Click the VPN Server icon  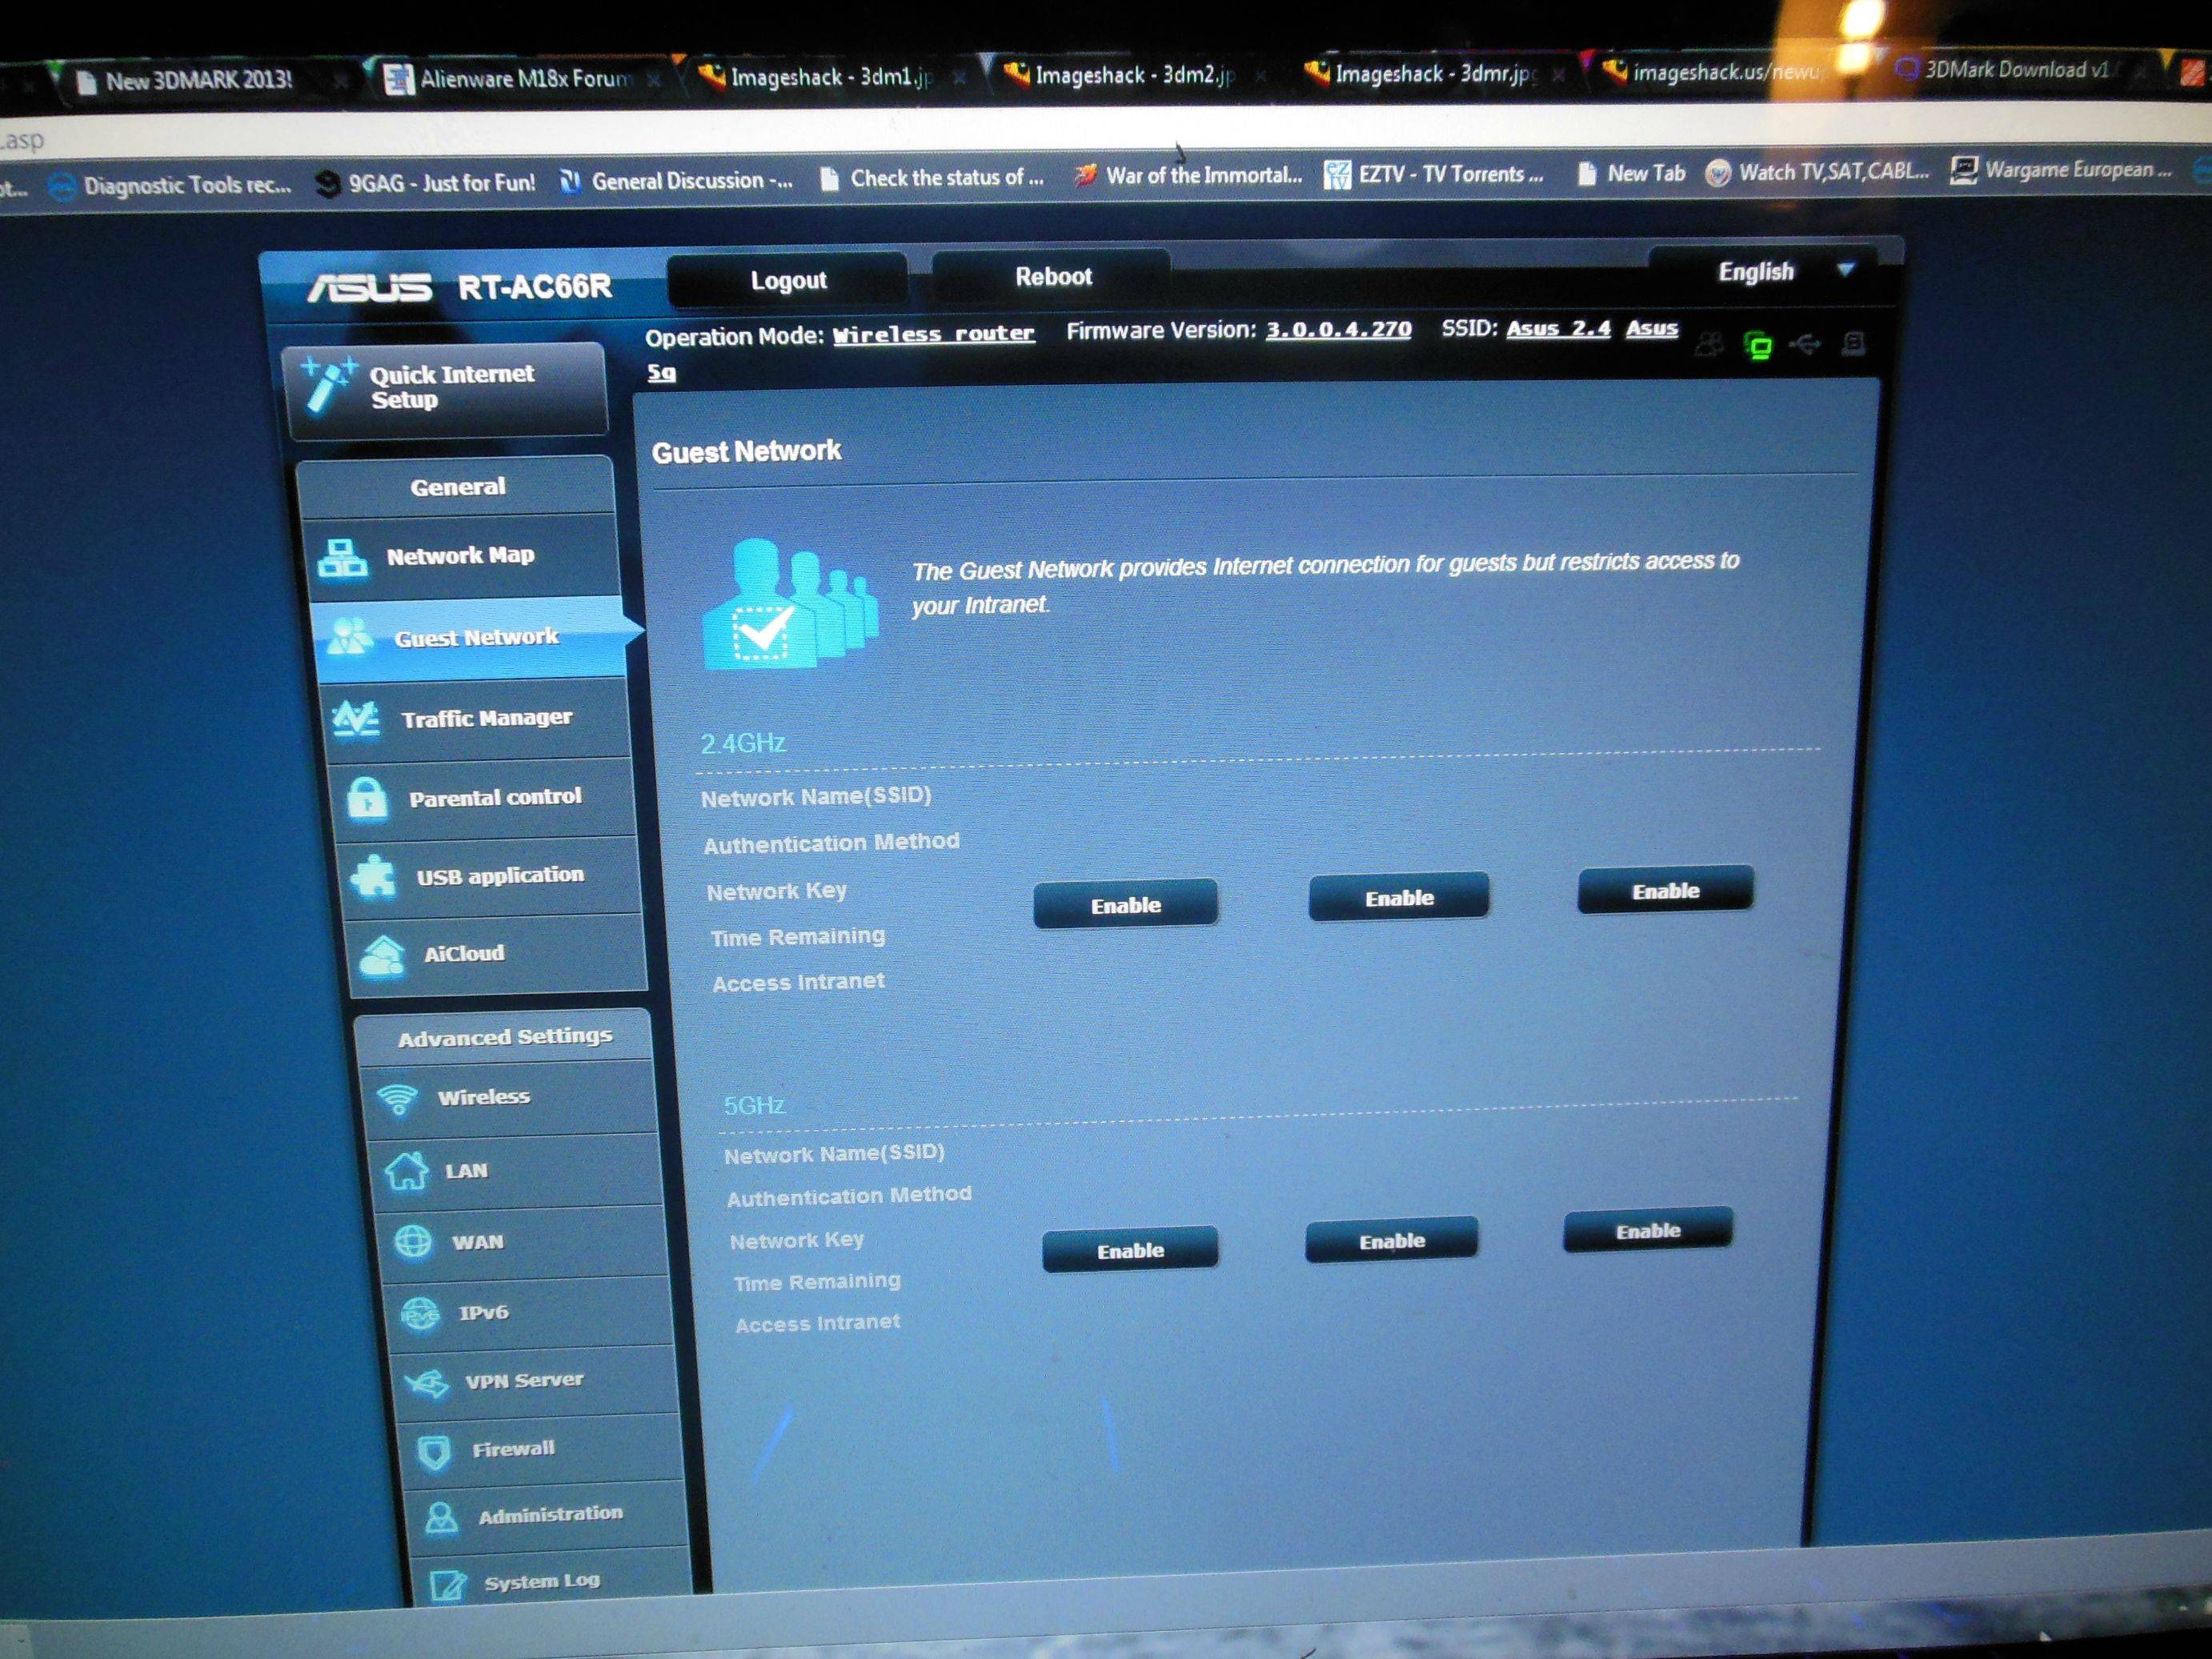click(427, 1382)
